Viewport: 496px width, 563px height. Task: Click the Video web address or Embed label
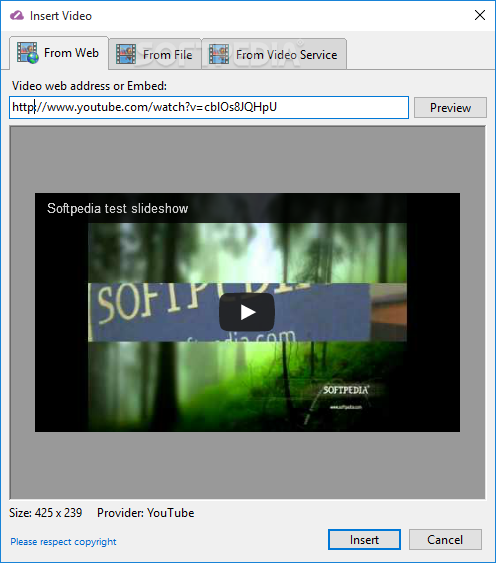point(89,86)
